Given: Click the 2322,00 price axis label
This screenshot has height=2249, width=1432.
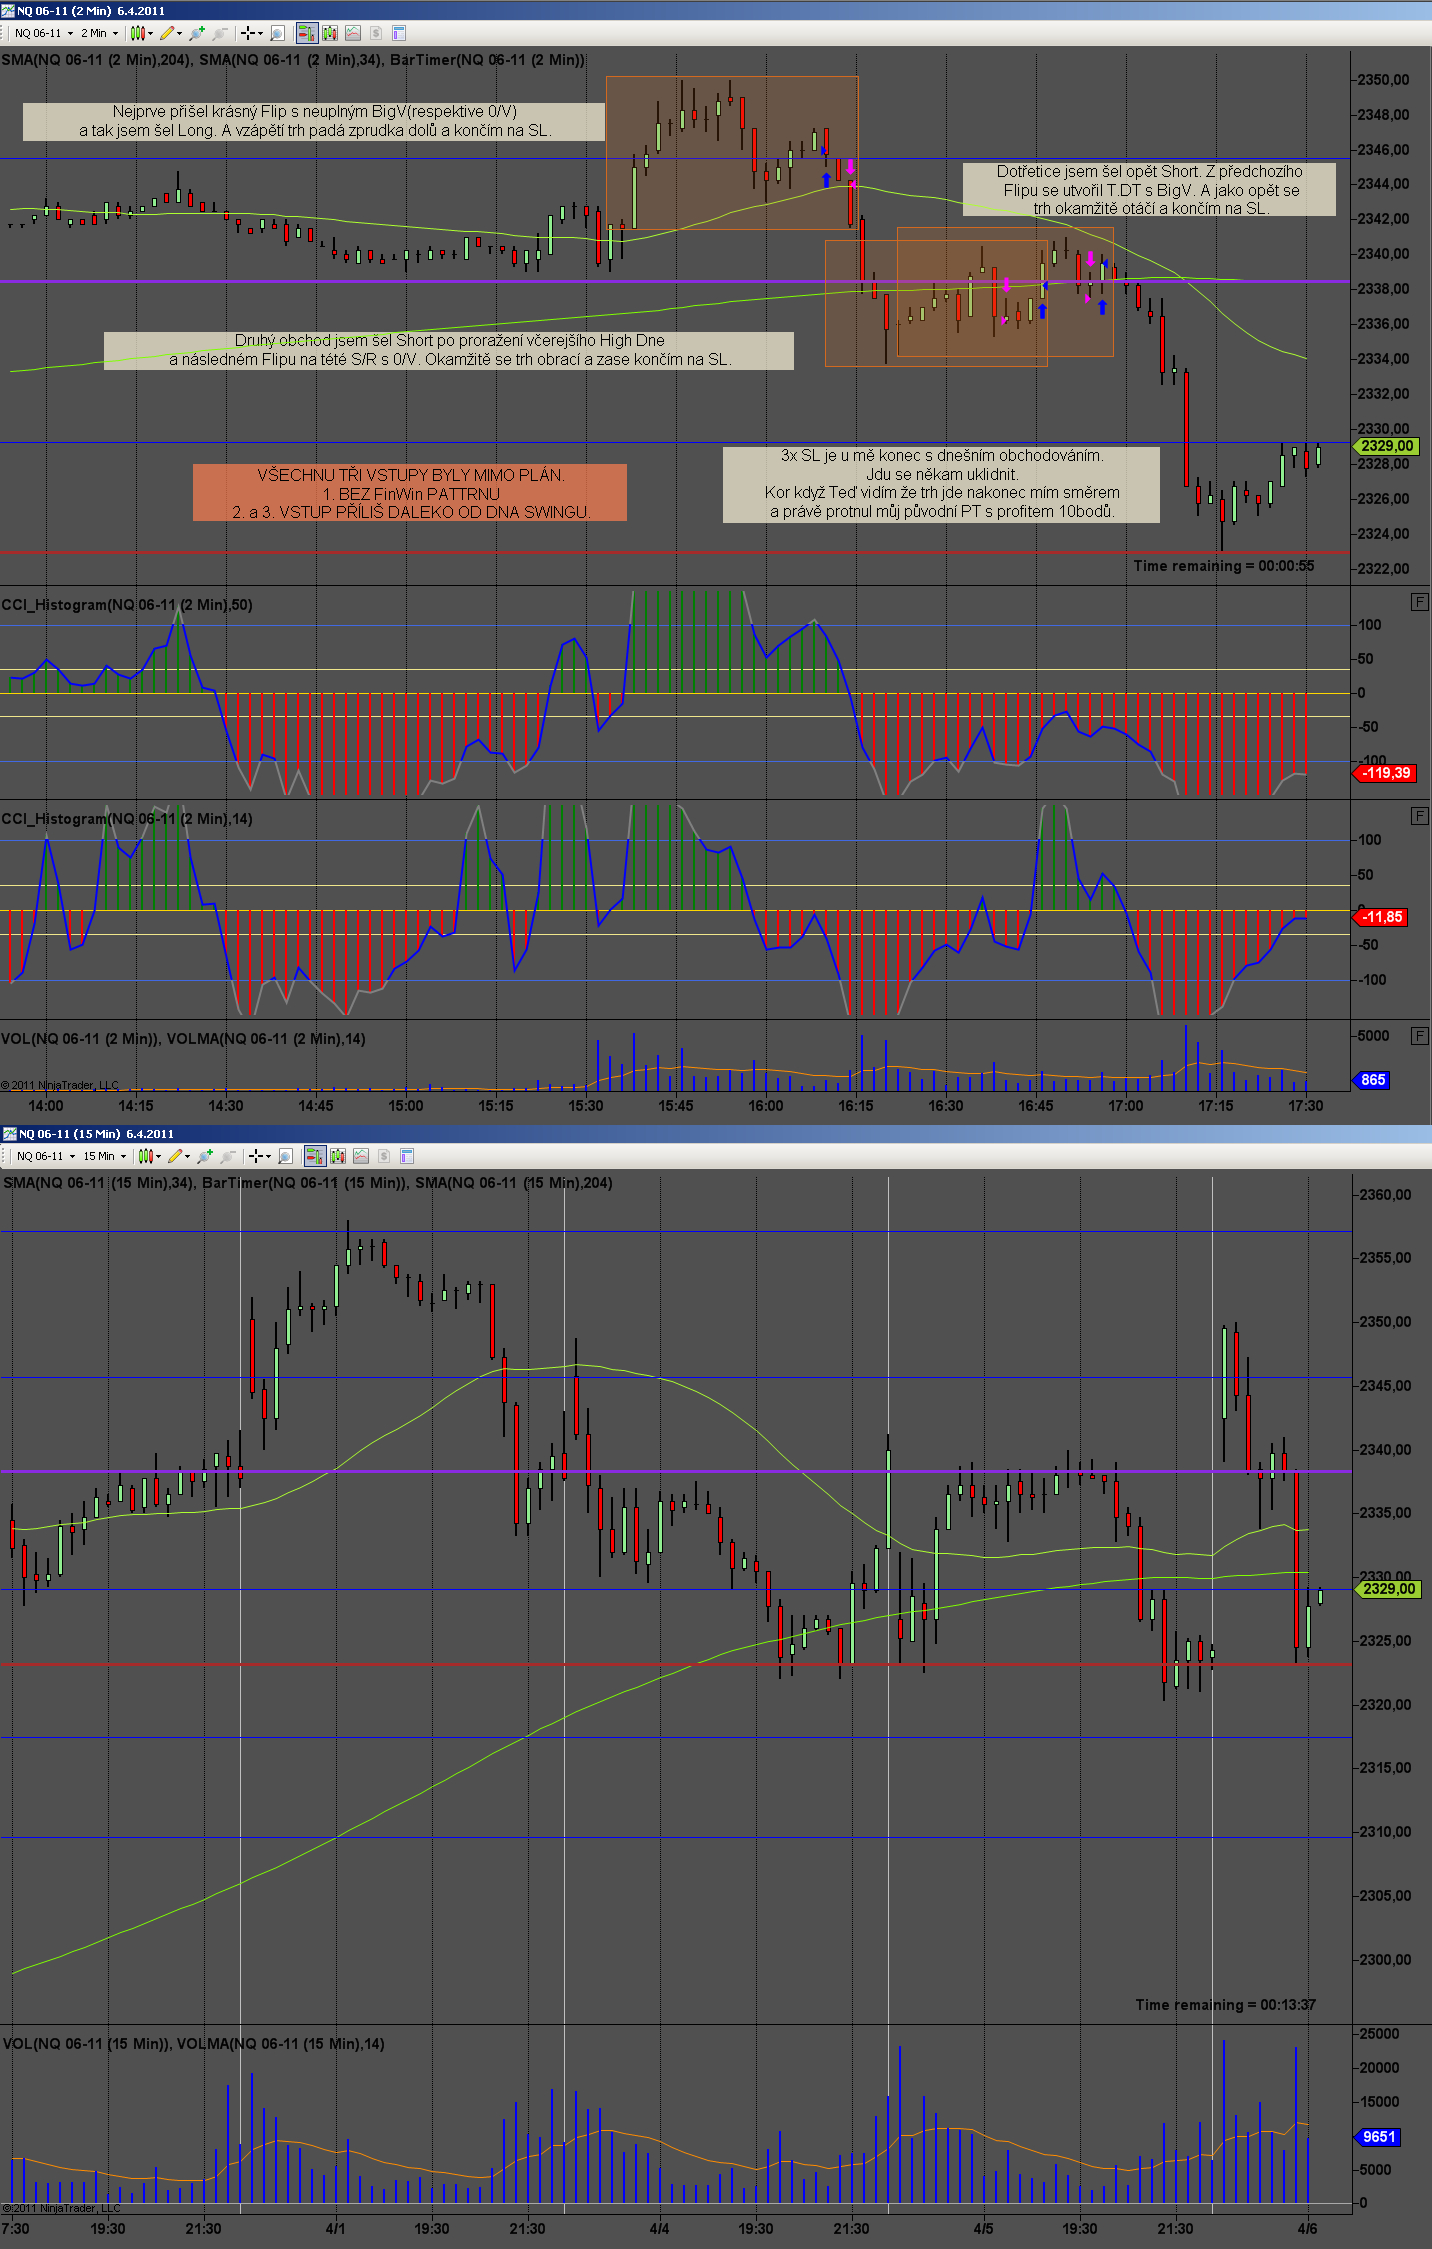Looking at the screenshot, I should (x=1383, y=569).
